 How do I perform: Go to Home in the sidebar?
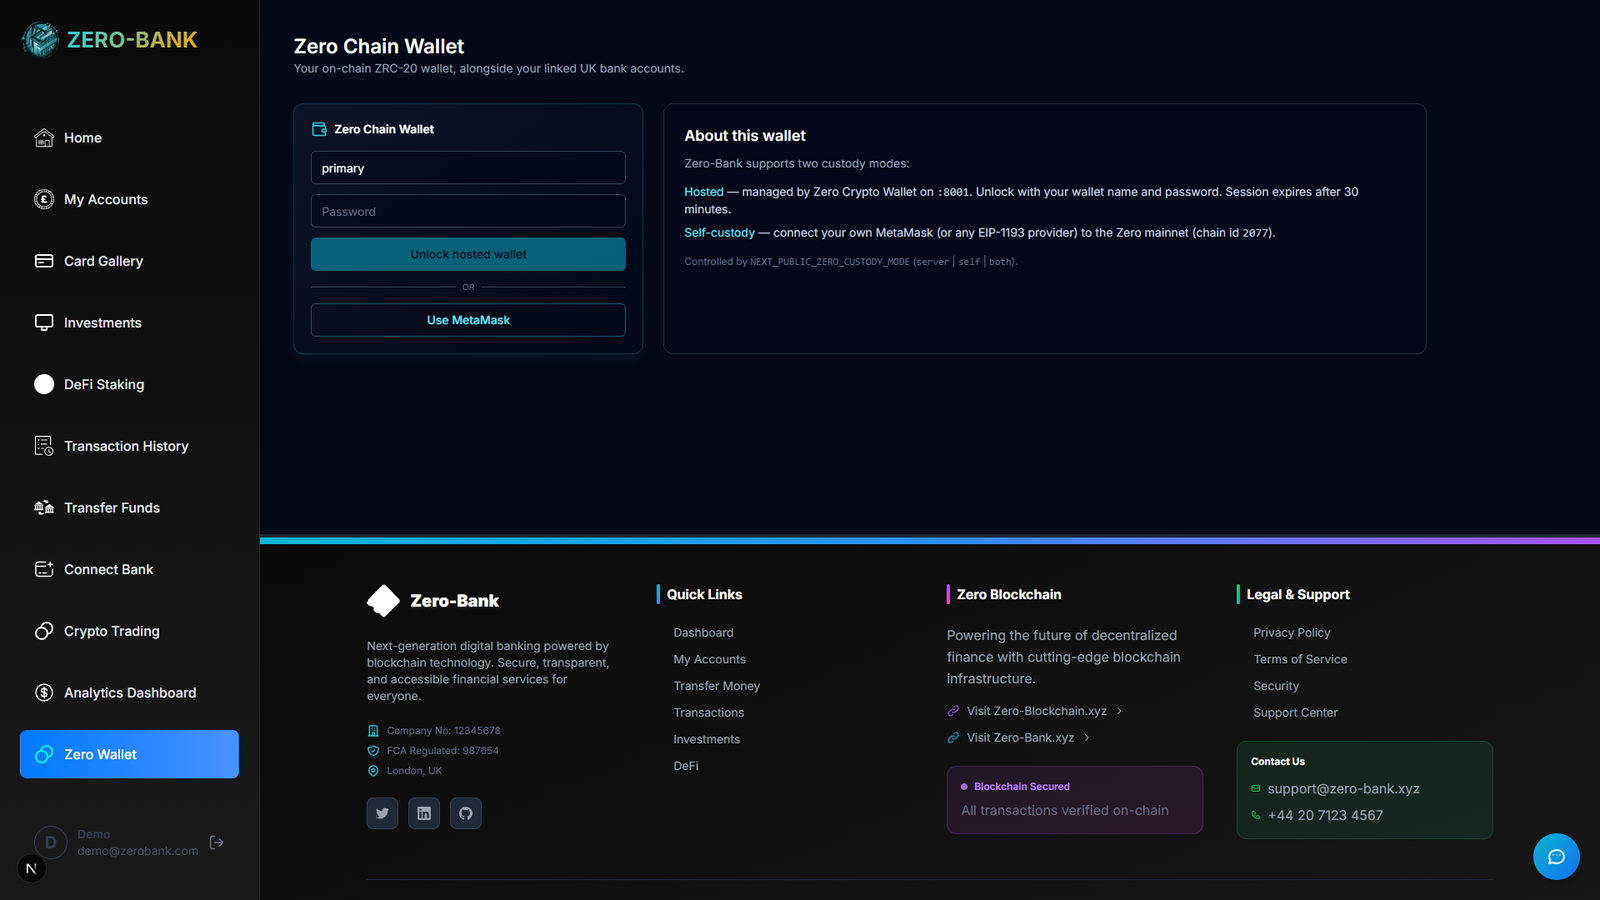(x=129, y=138)
